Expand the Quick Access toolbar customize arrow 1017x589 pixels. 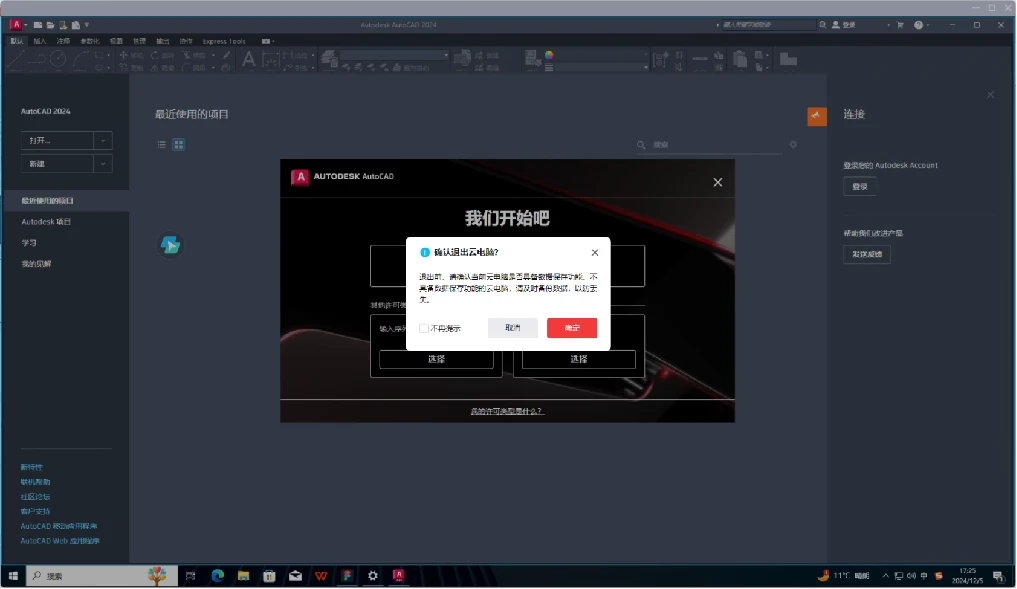tap(86, 25)
